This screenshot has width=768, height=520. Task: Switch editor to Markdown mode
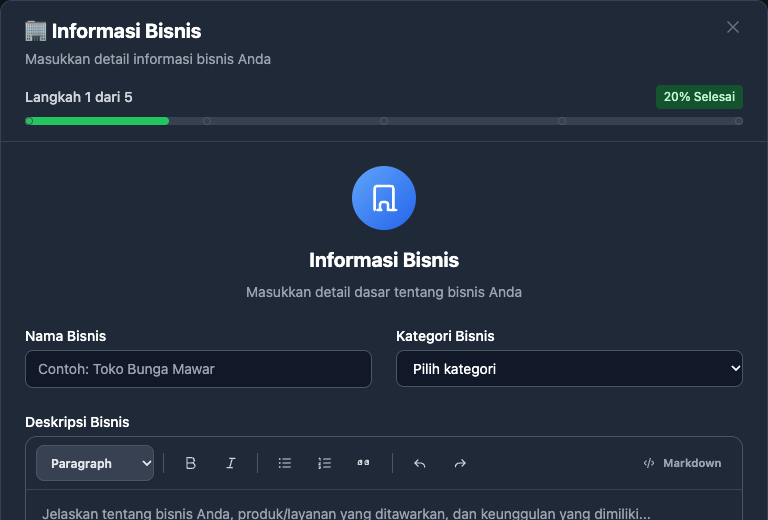tap(682, 463)
